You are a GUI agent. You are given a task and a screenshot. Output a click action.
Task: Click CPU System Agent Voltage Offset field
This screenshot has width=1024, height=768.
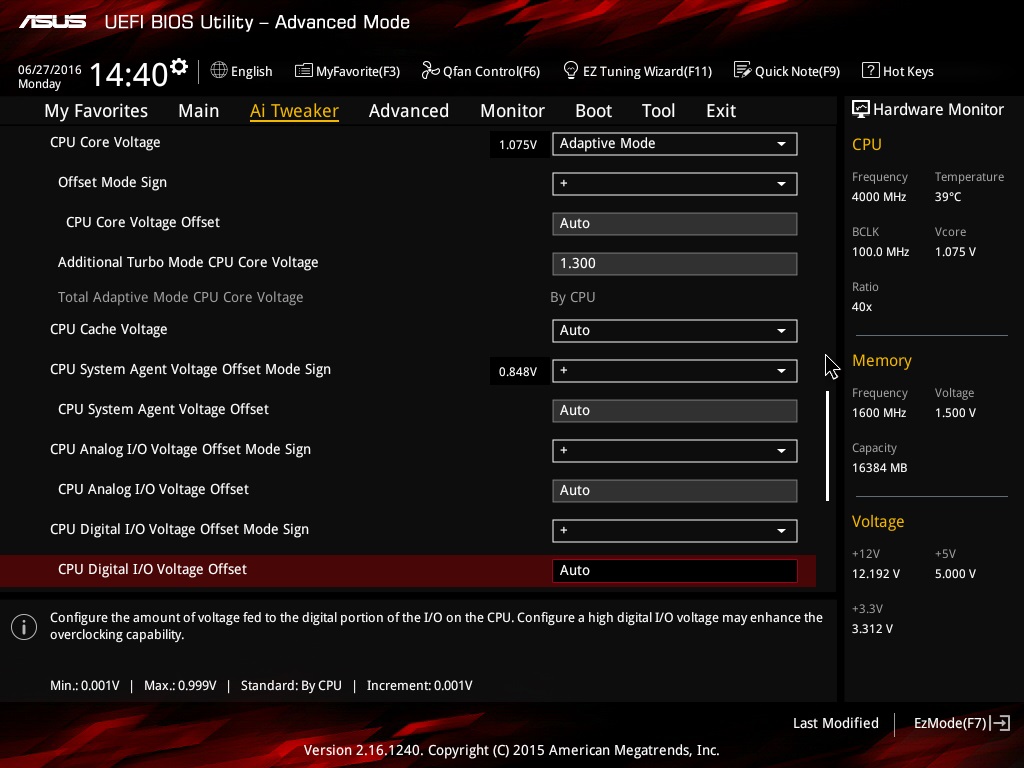675,410
